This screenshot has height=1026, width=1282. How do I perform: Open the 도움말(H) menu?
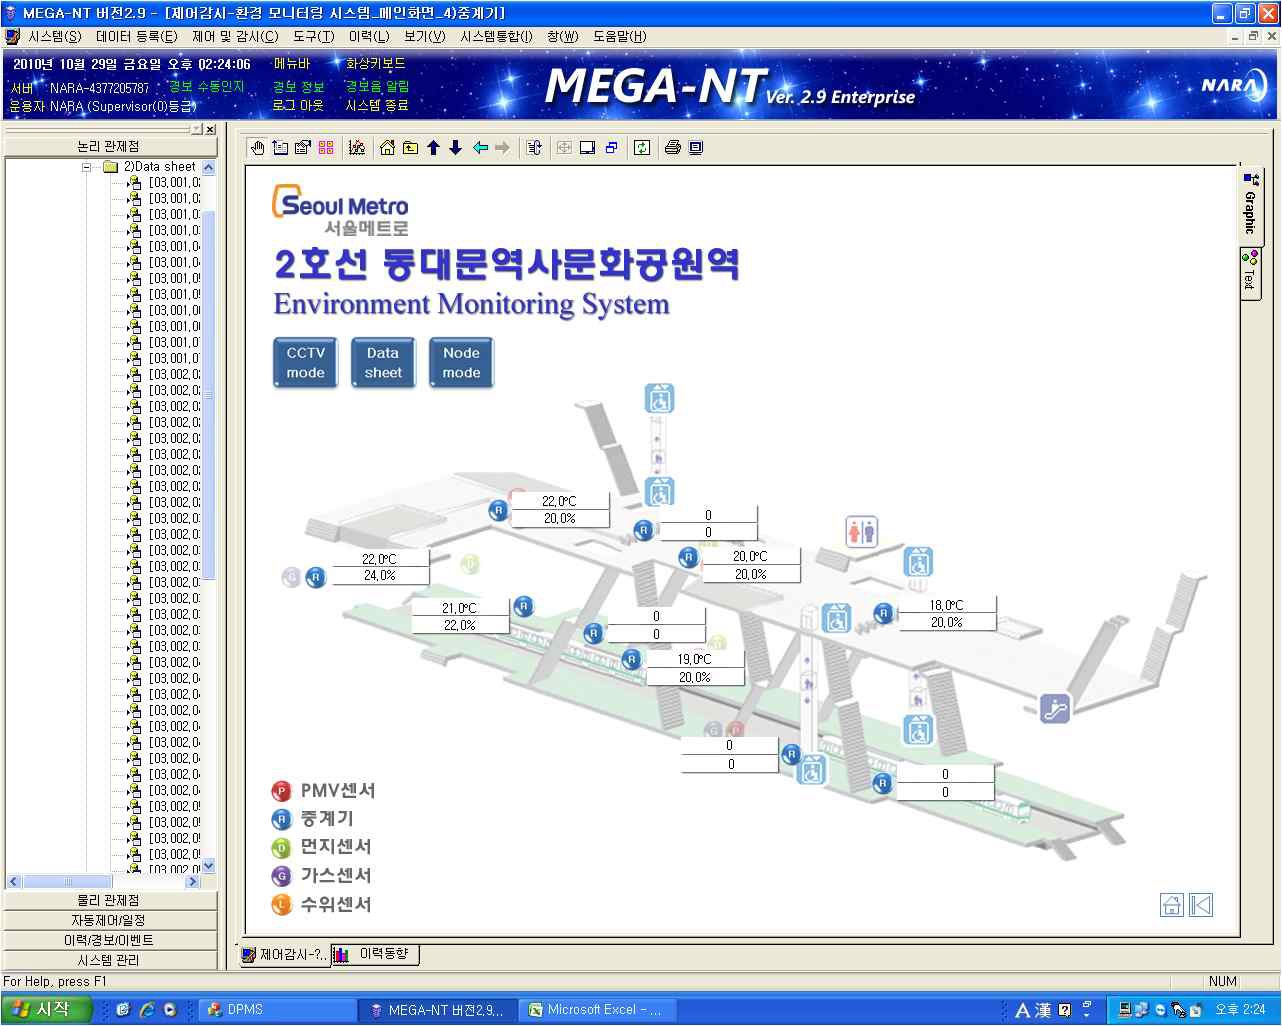[620, 37]
